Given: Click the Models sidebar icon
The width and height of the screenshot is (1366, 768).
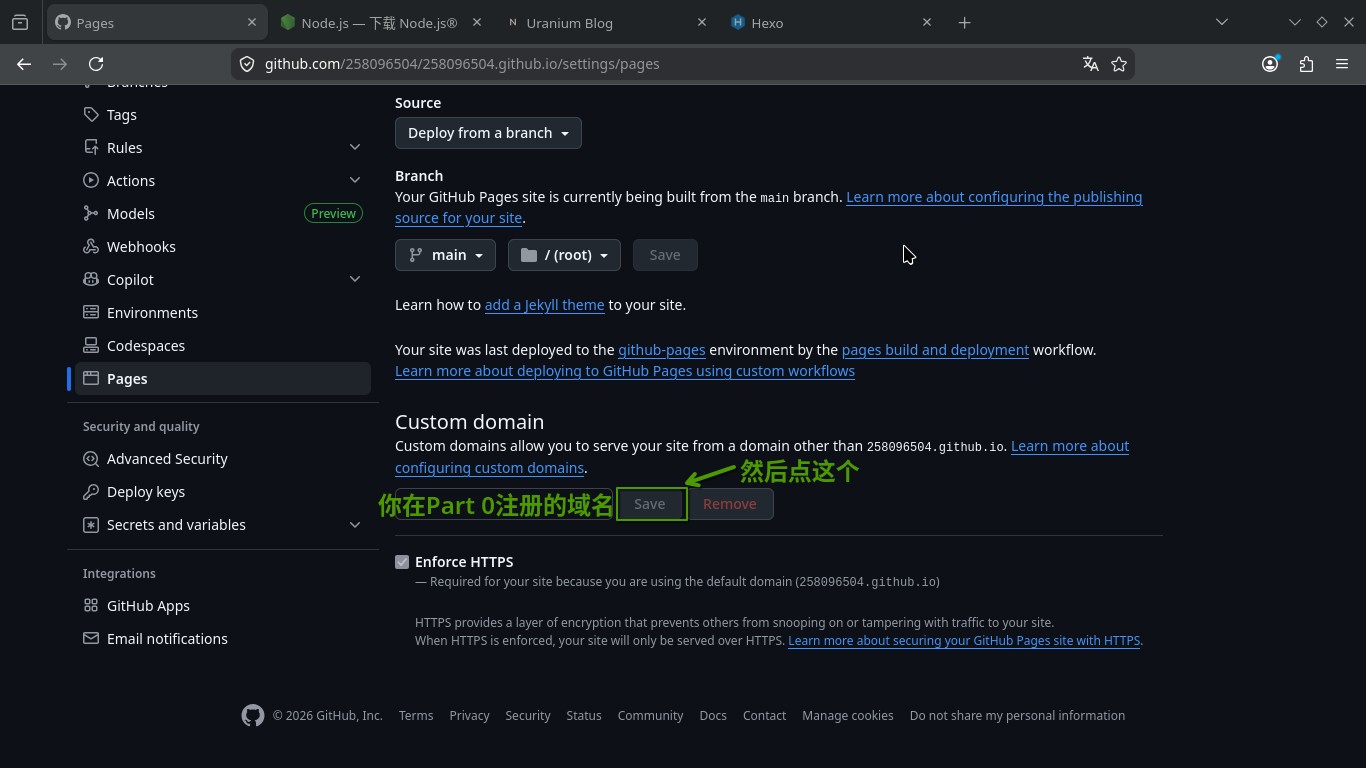Looking at the screenshot, I should point(91,214).
